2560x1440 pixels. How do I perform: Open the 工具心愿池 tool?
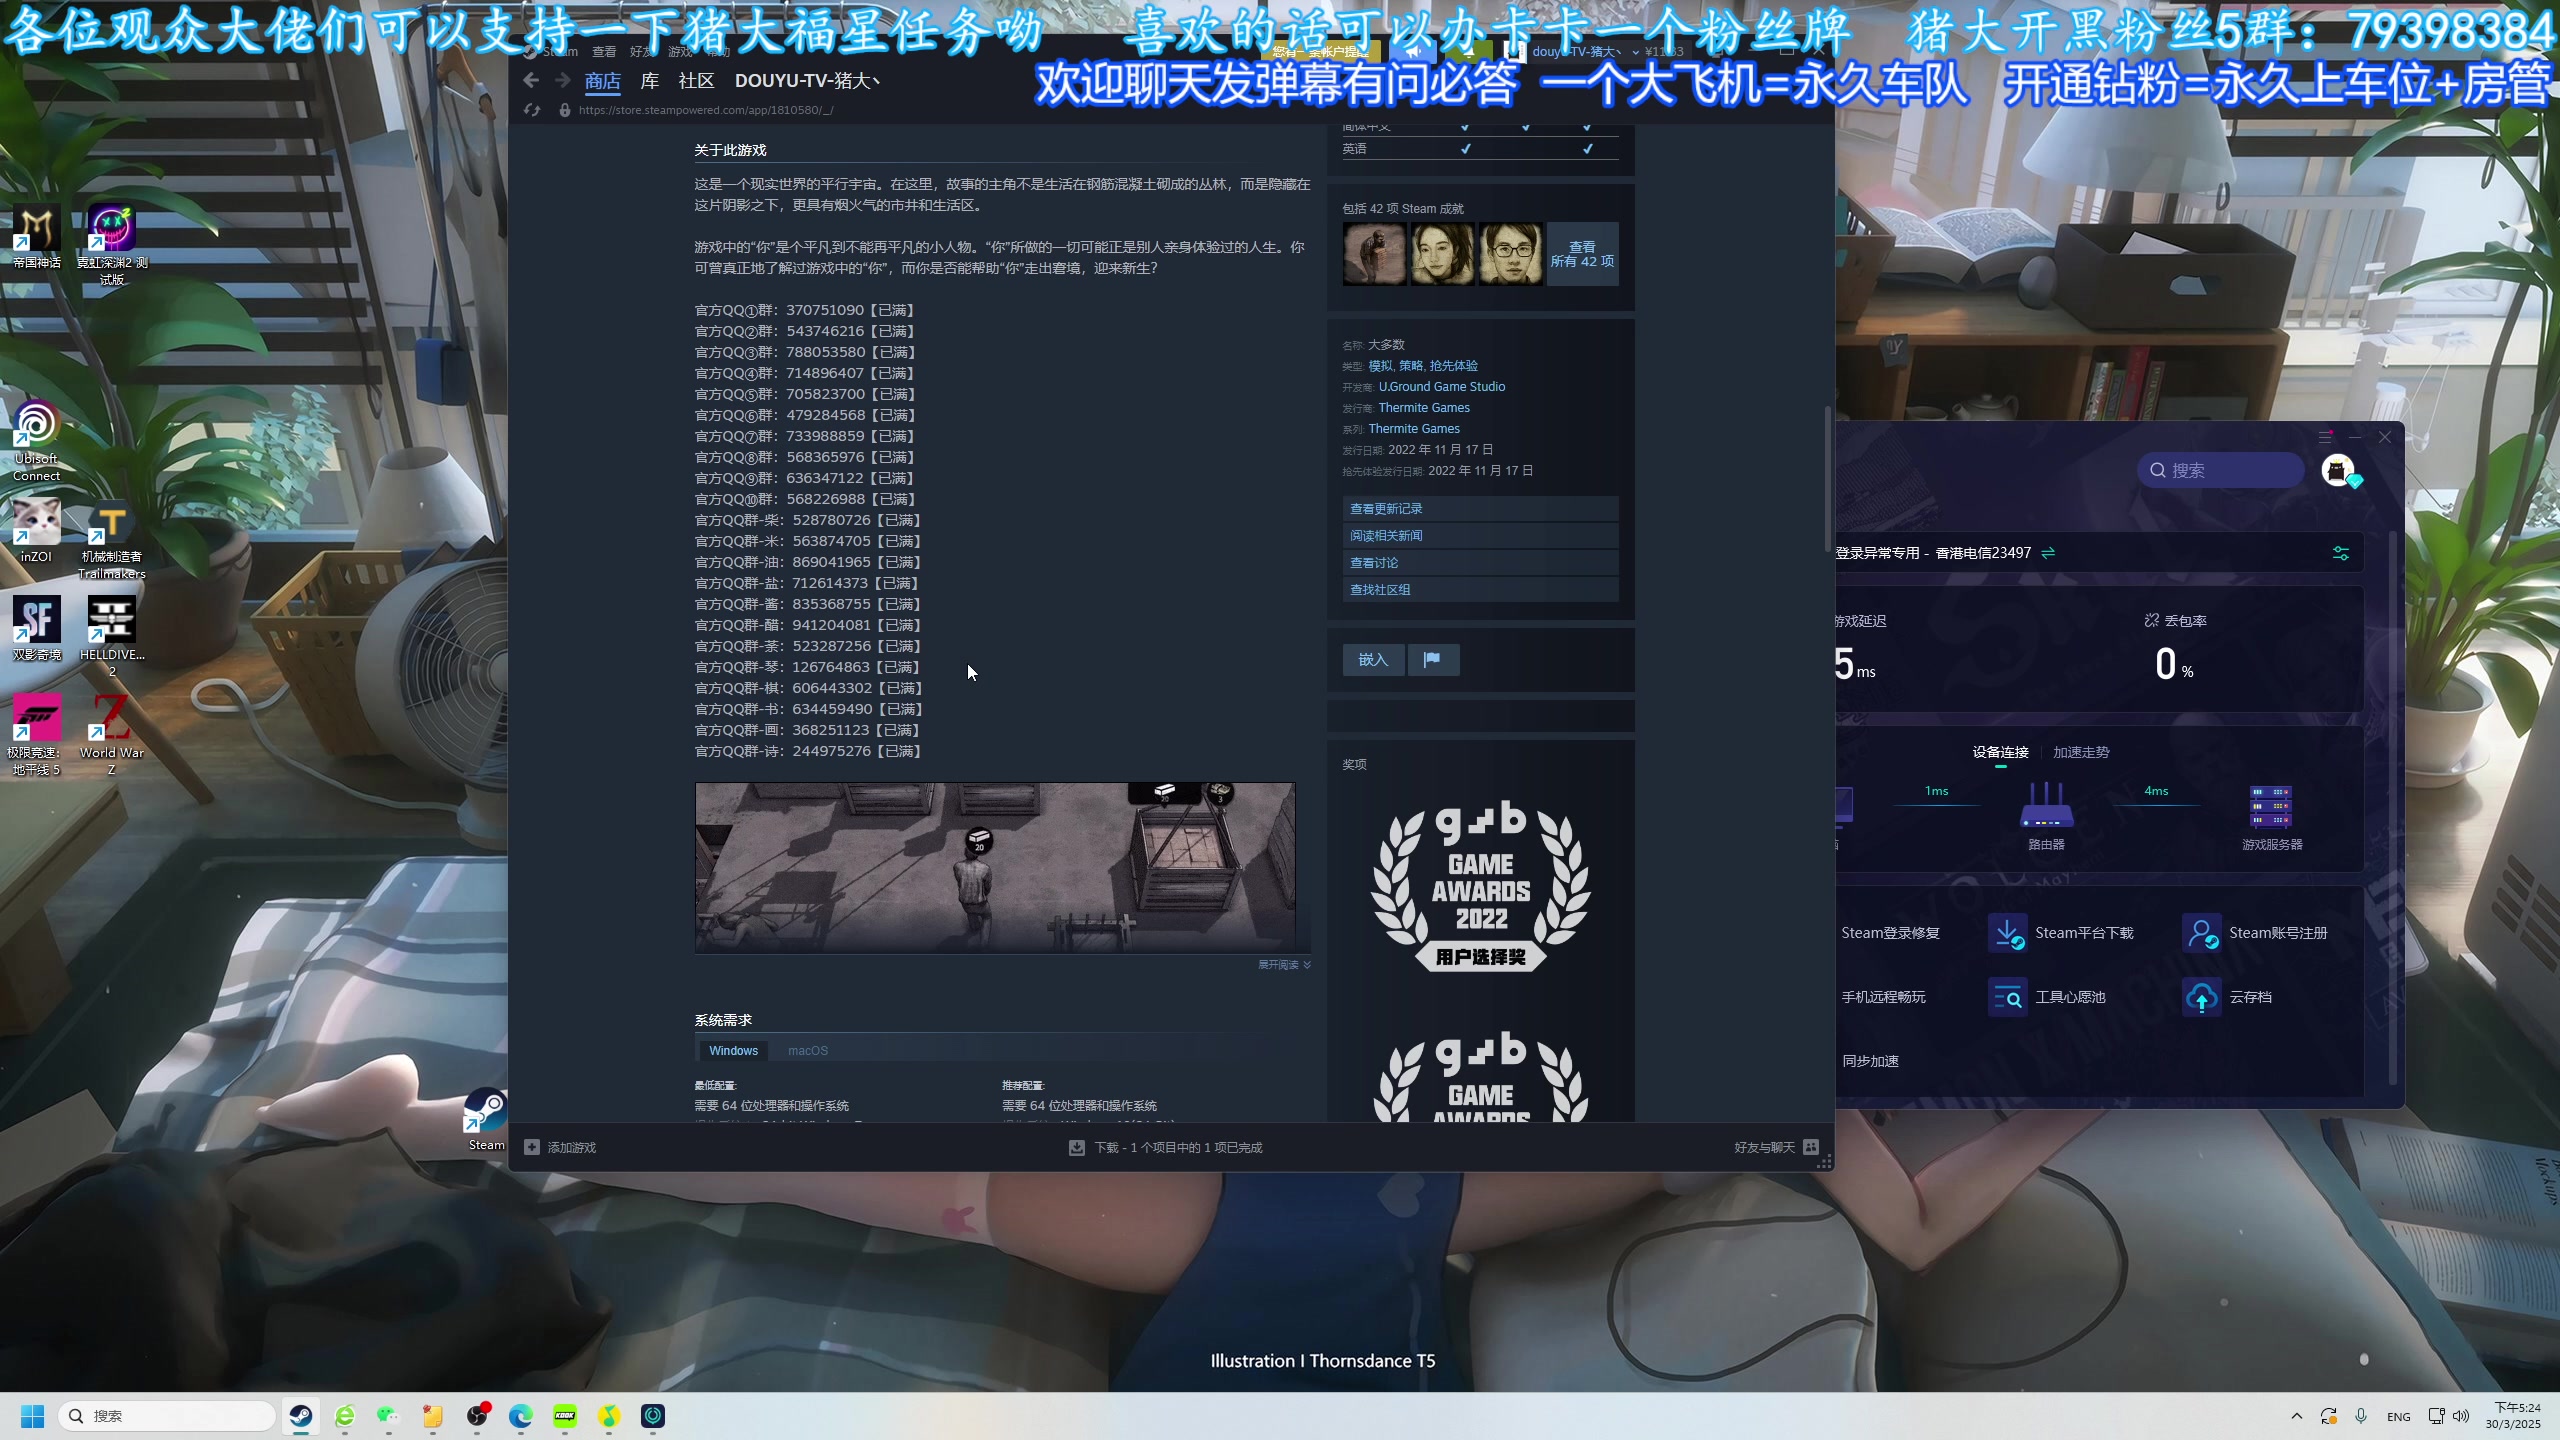[x=2047, y=997]
